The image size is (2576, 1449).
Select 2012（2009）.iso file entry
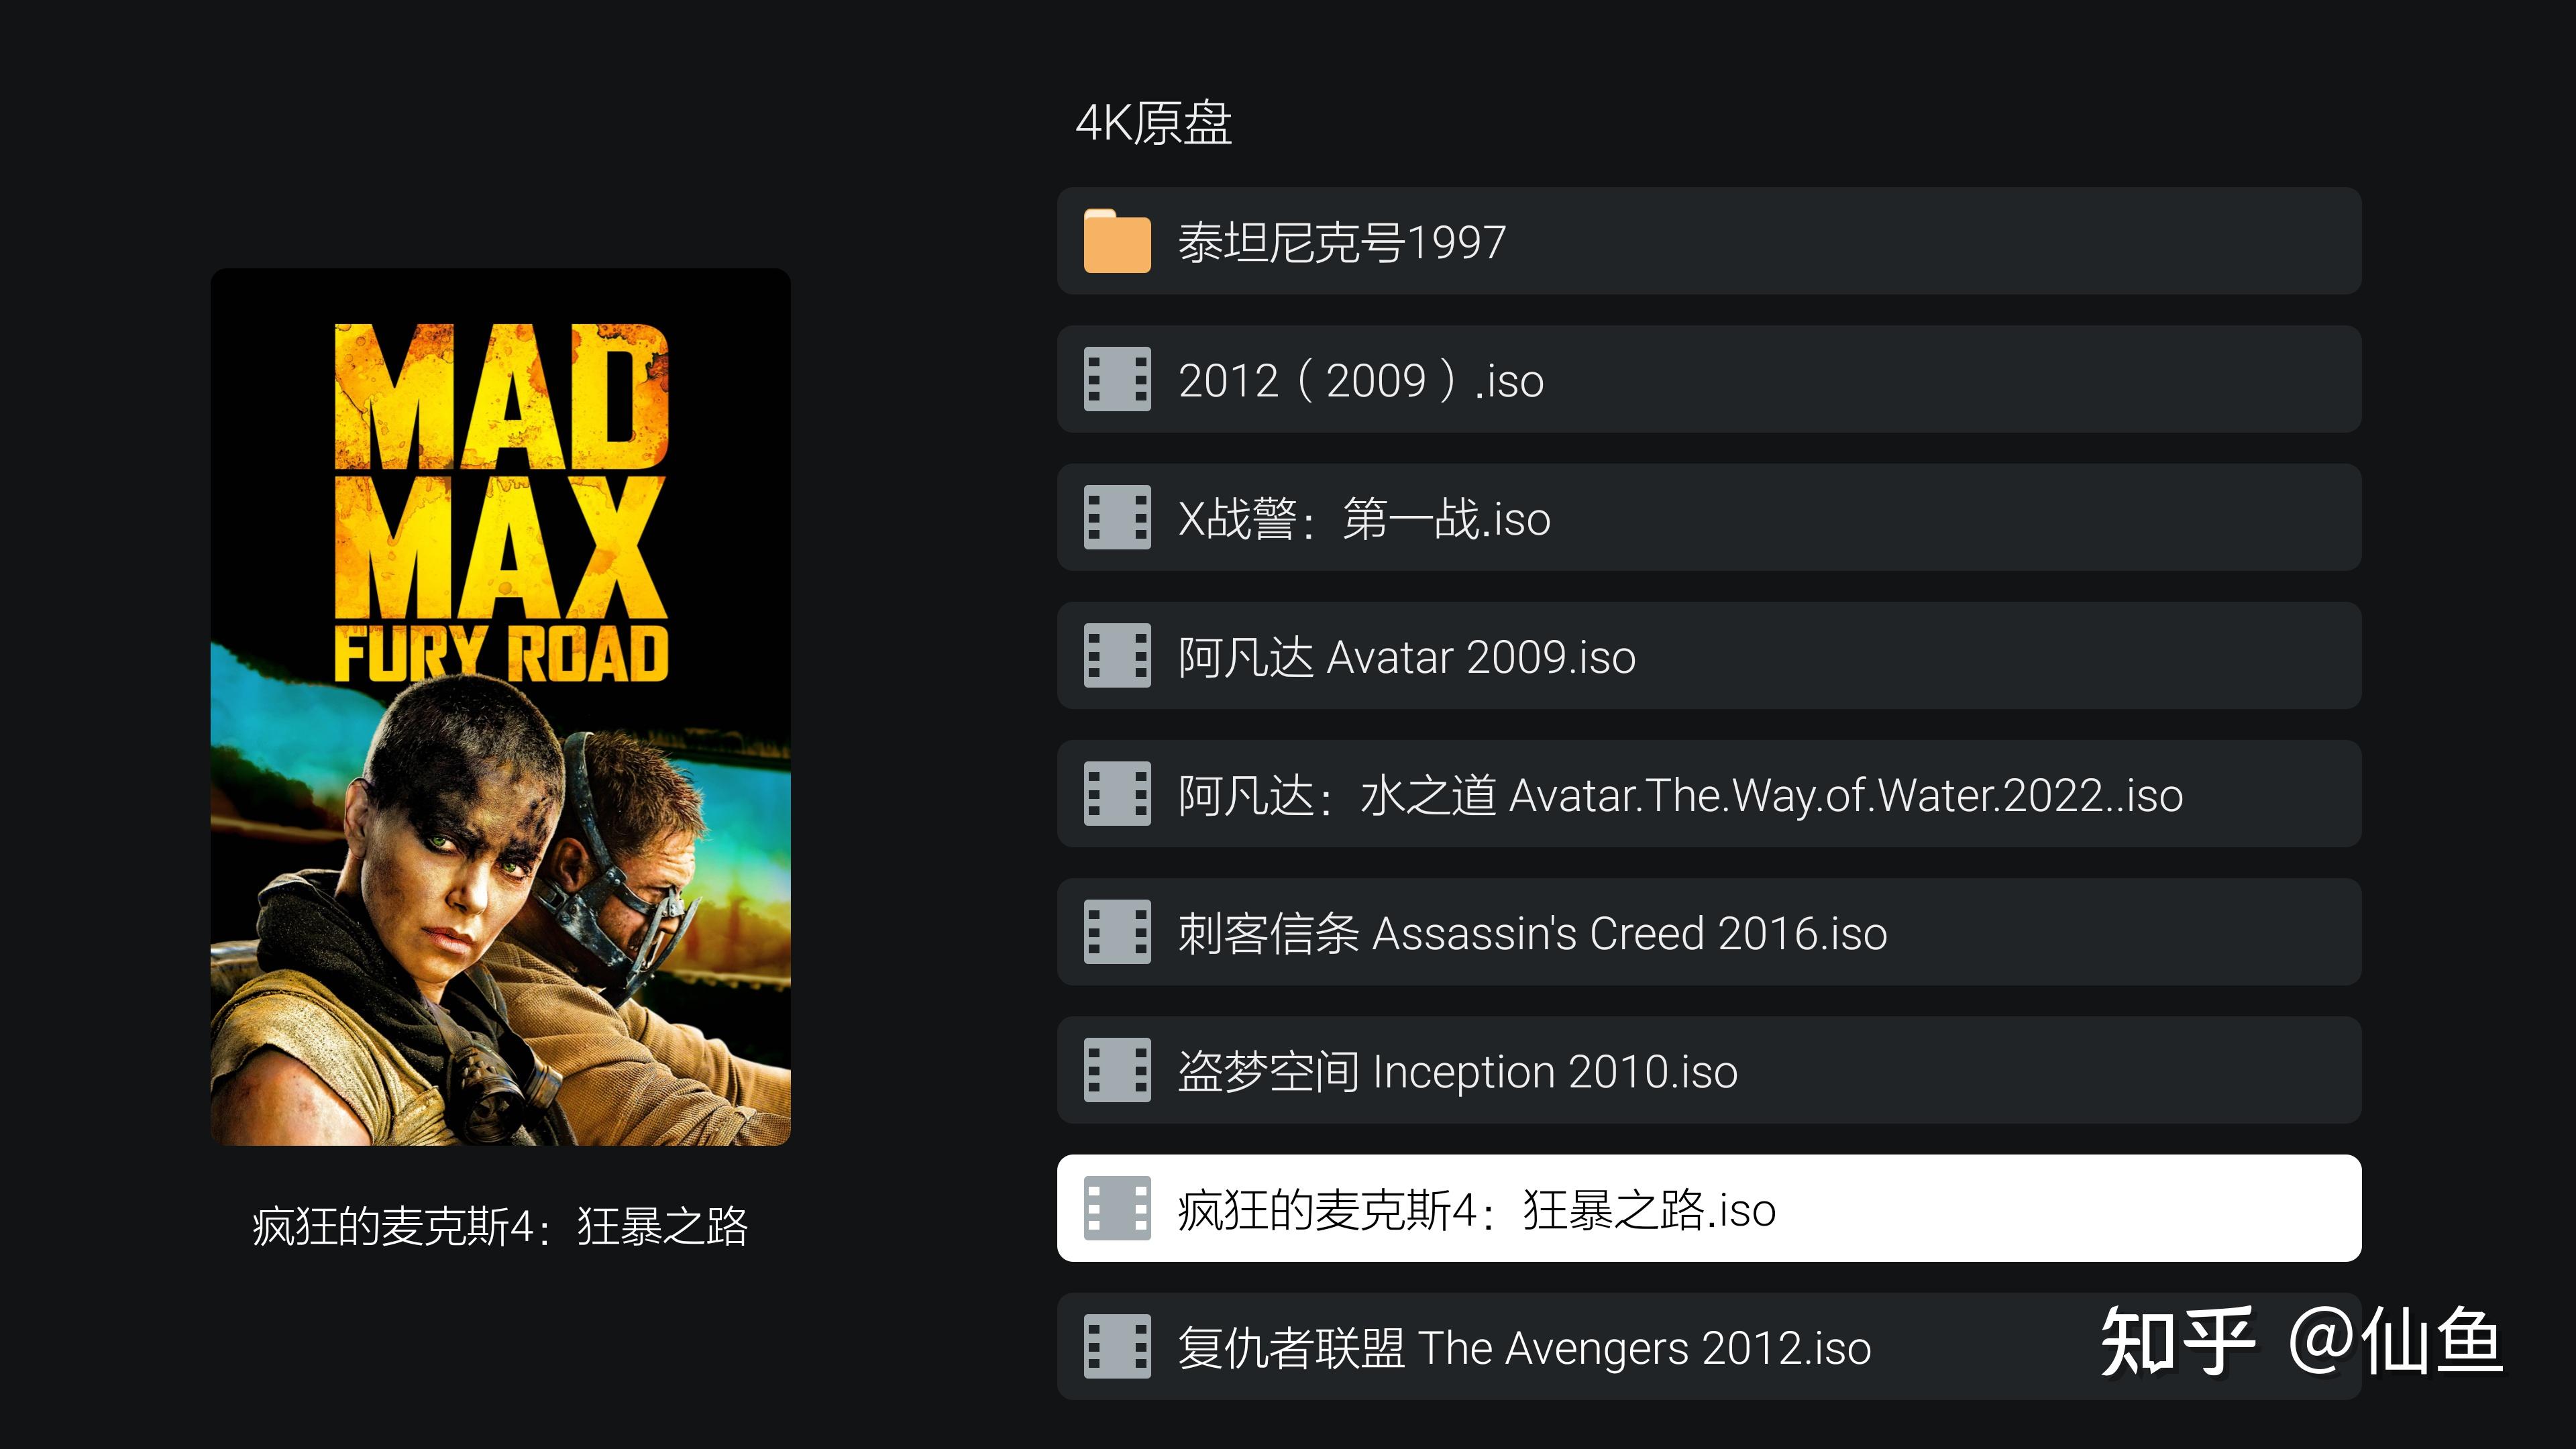point(1709,379)
